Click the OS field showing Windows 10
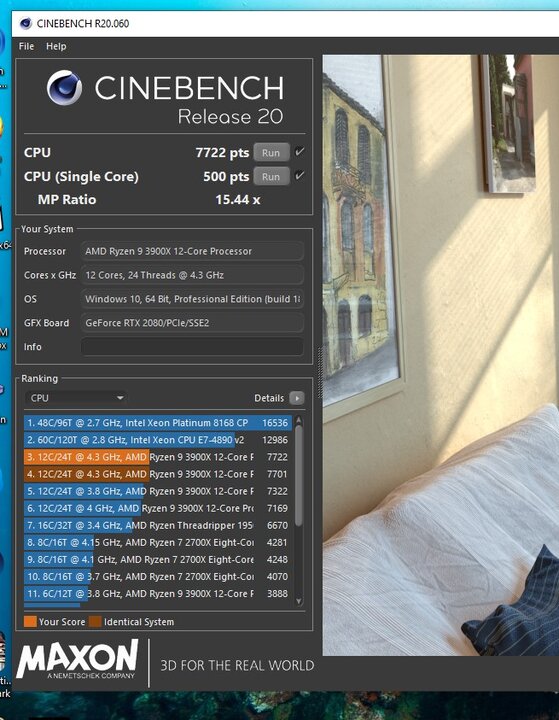Image resolution: width=559 pixels, height=720 pixels. point(192,299)
